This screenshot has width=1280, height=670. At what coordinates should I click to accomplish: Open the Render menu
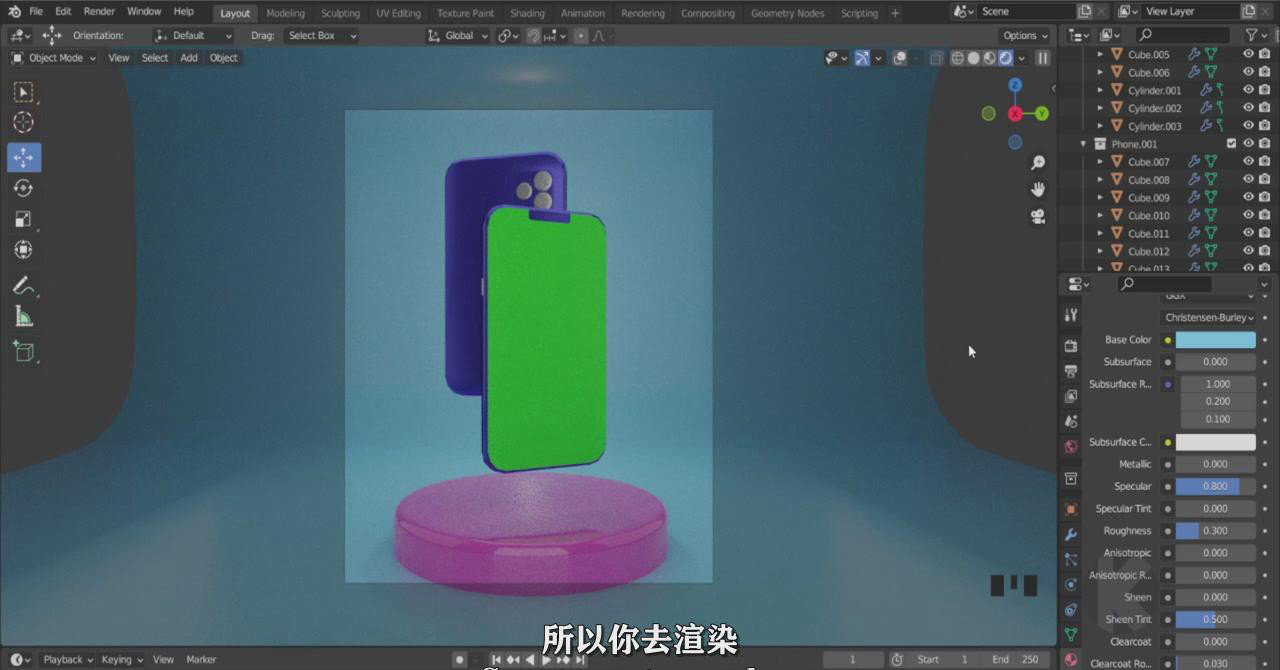99,11
